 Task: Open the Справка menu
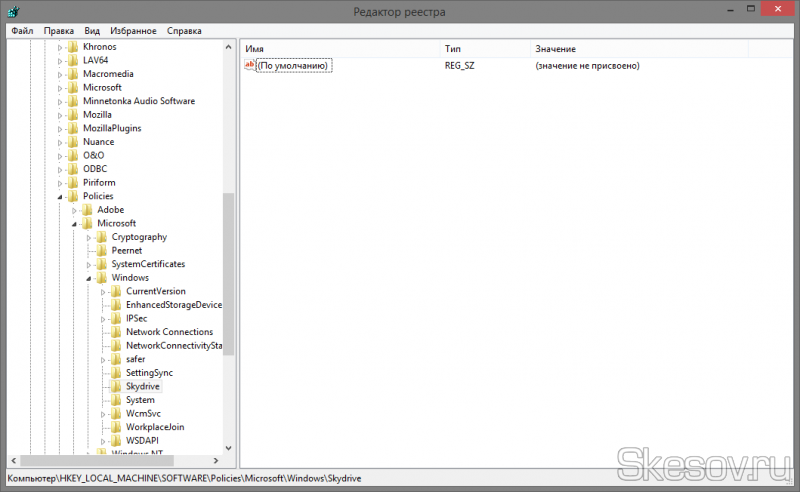tap(183, 31)
